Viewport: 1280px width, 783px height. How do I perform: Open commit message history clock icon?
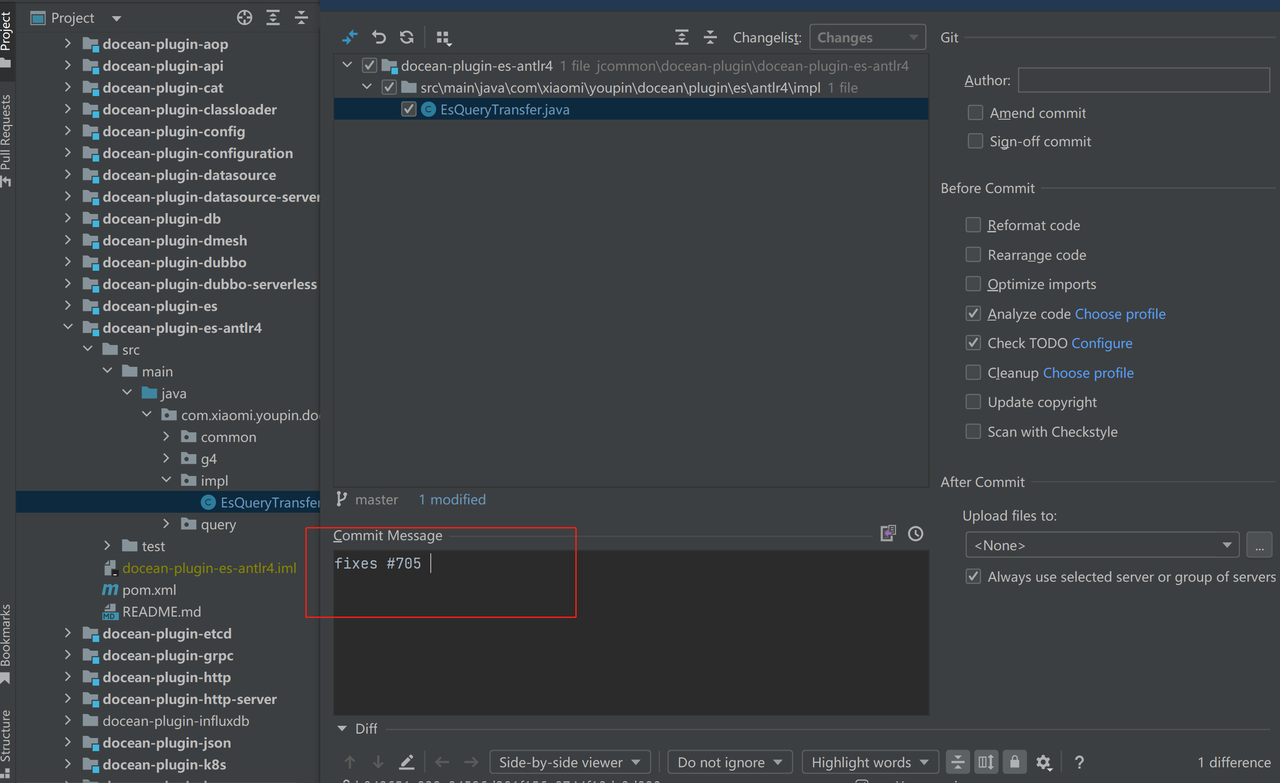point(916,534)
